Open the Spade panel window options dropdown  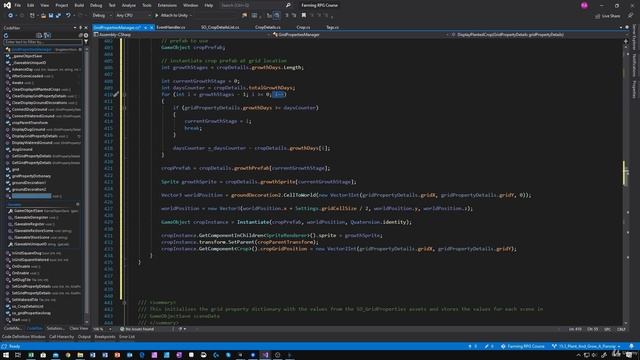(x=75, y=28)
